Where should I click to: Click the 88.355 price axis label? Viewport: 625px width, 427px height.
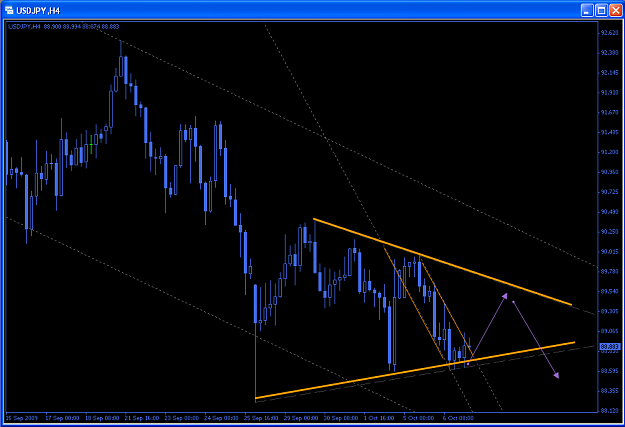click(x=610, y=390)
